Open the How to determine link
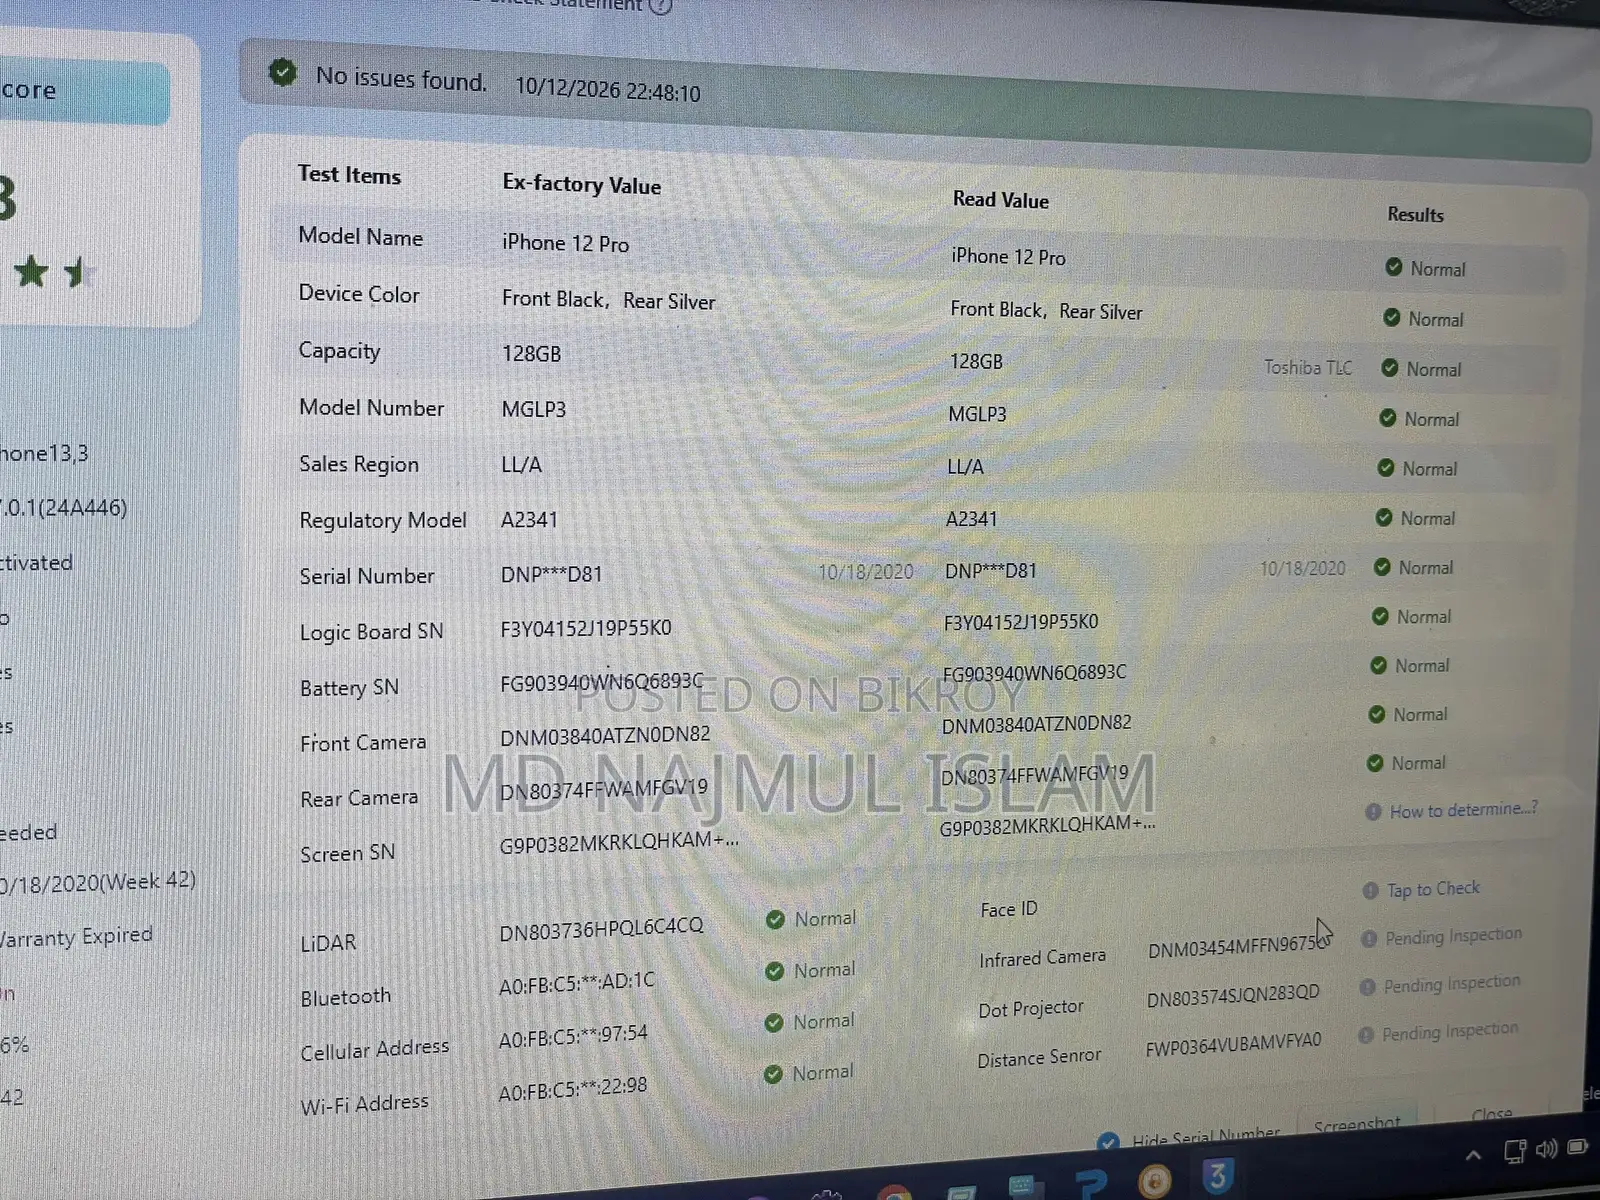Screen dimensions: 1600x1200 click(1463, 810)
